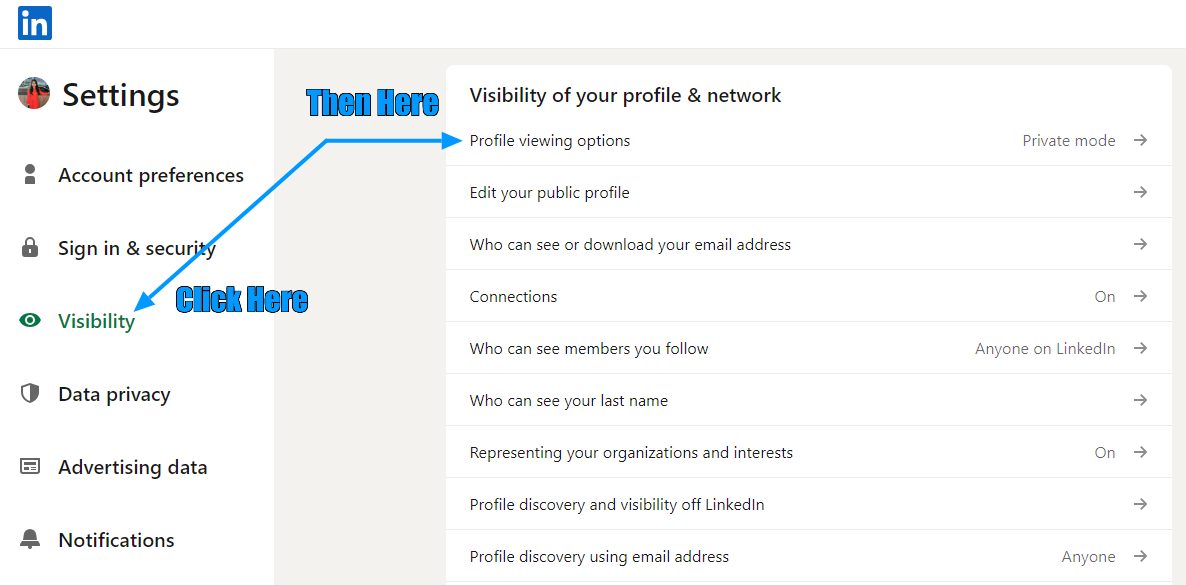
Task: Click Who can see or download your email address
Action: (630, 244)
